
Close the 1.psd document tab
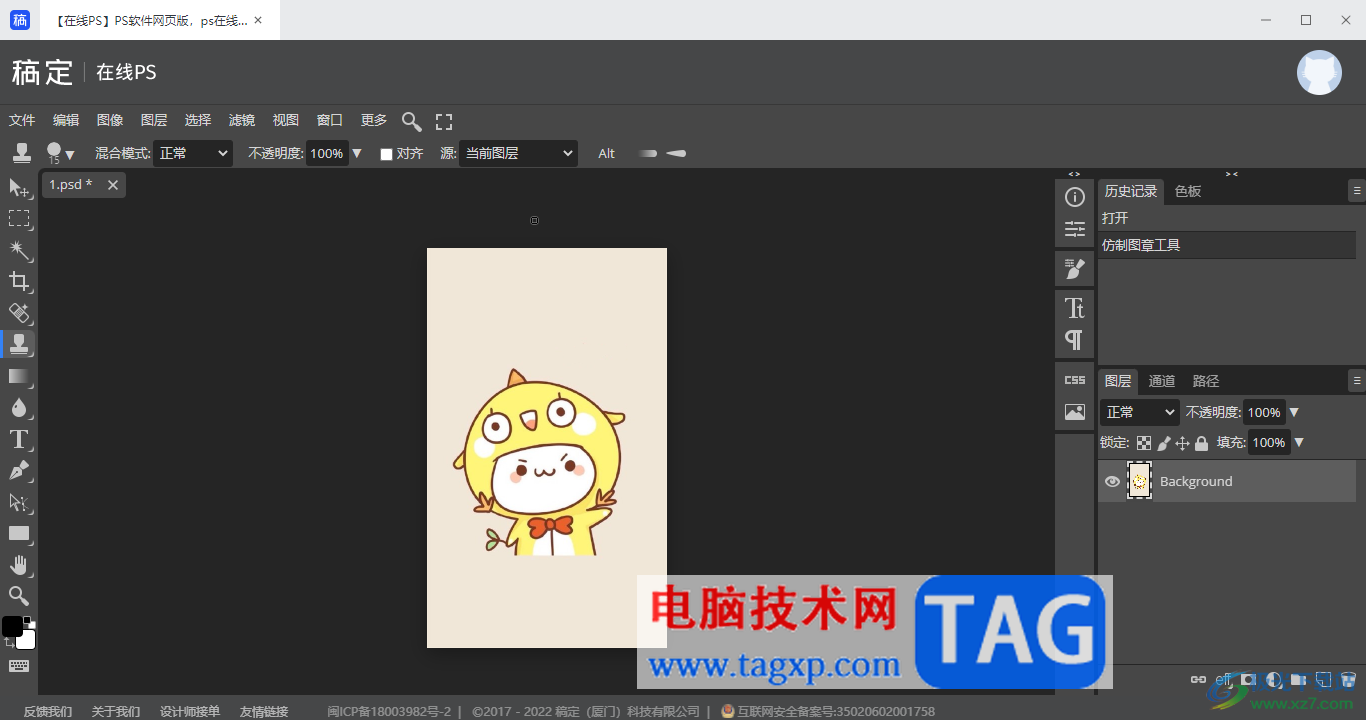coord(113,185)
